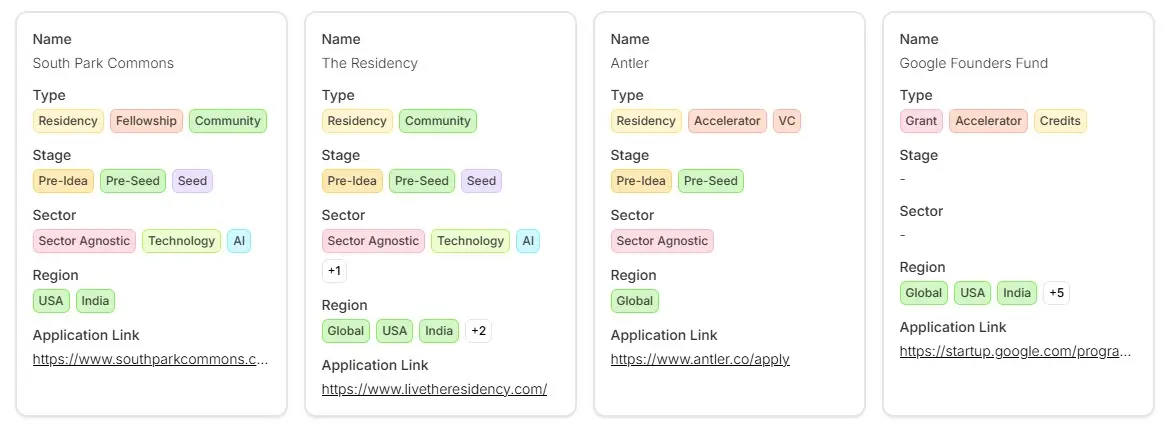Select the India region tag on South Park Commons
The image size is (1176, 424).
95,301
